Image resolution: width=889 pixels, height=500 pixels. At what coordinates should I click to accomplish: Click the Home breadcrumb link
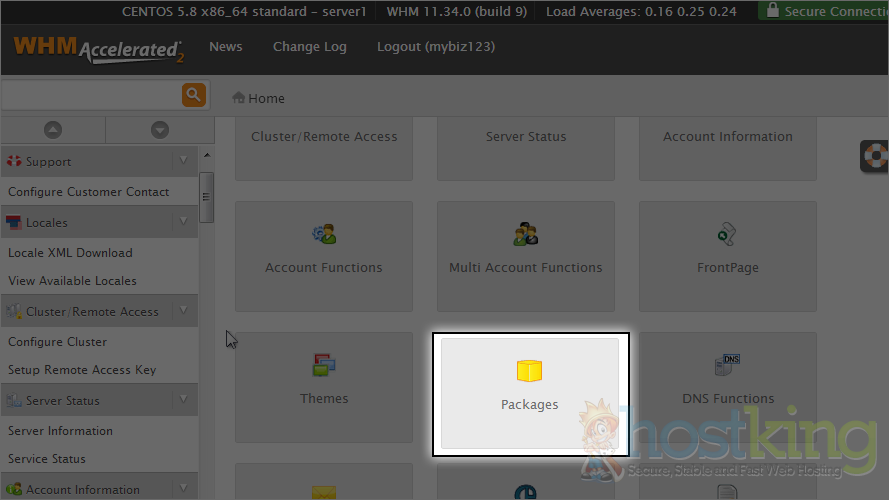[x=266, y=98]
